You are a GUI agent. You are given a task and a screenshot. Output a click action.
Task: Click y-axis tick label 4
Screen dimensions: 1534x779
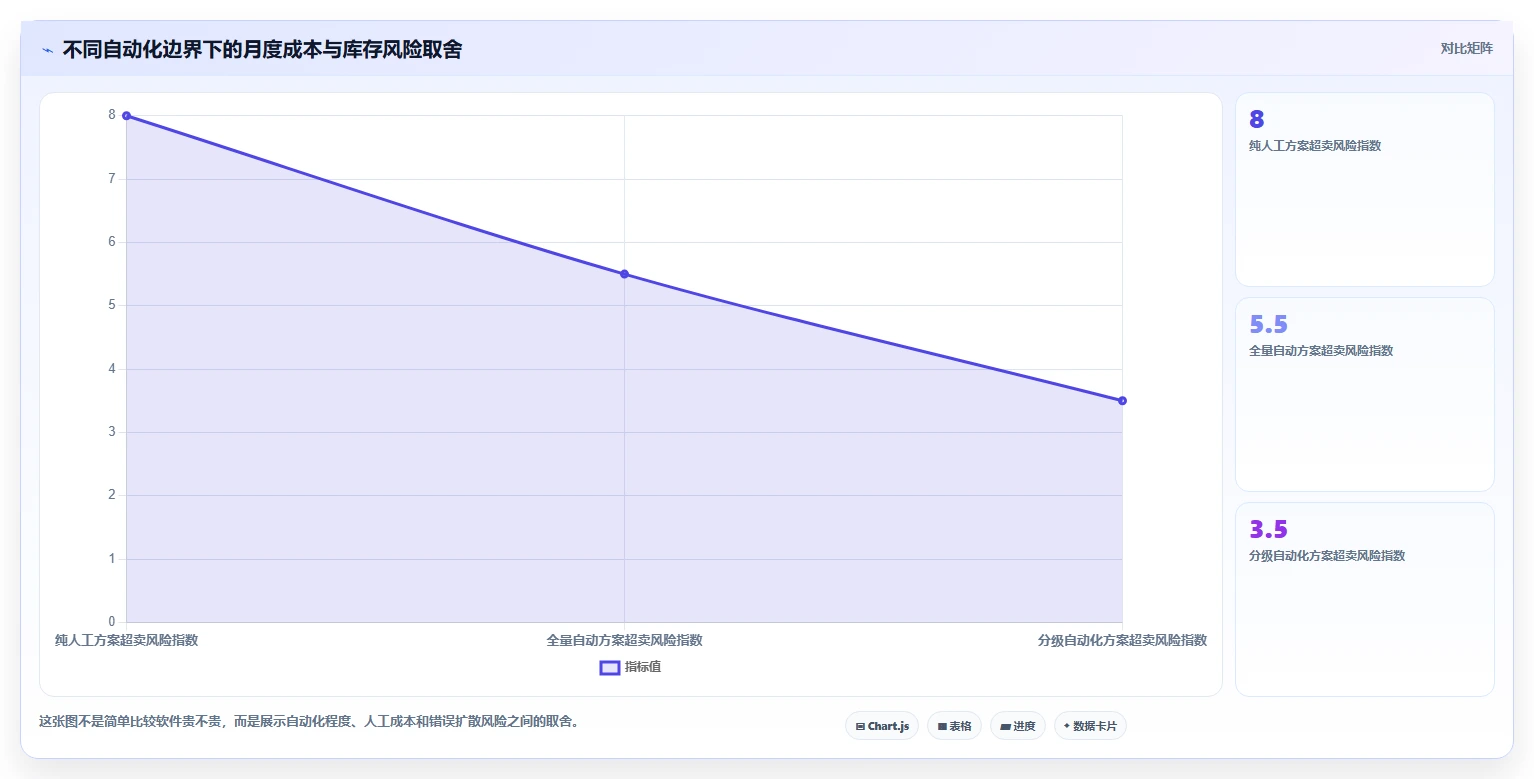112,368
